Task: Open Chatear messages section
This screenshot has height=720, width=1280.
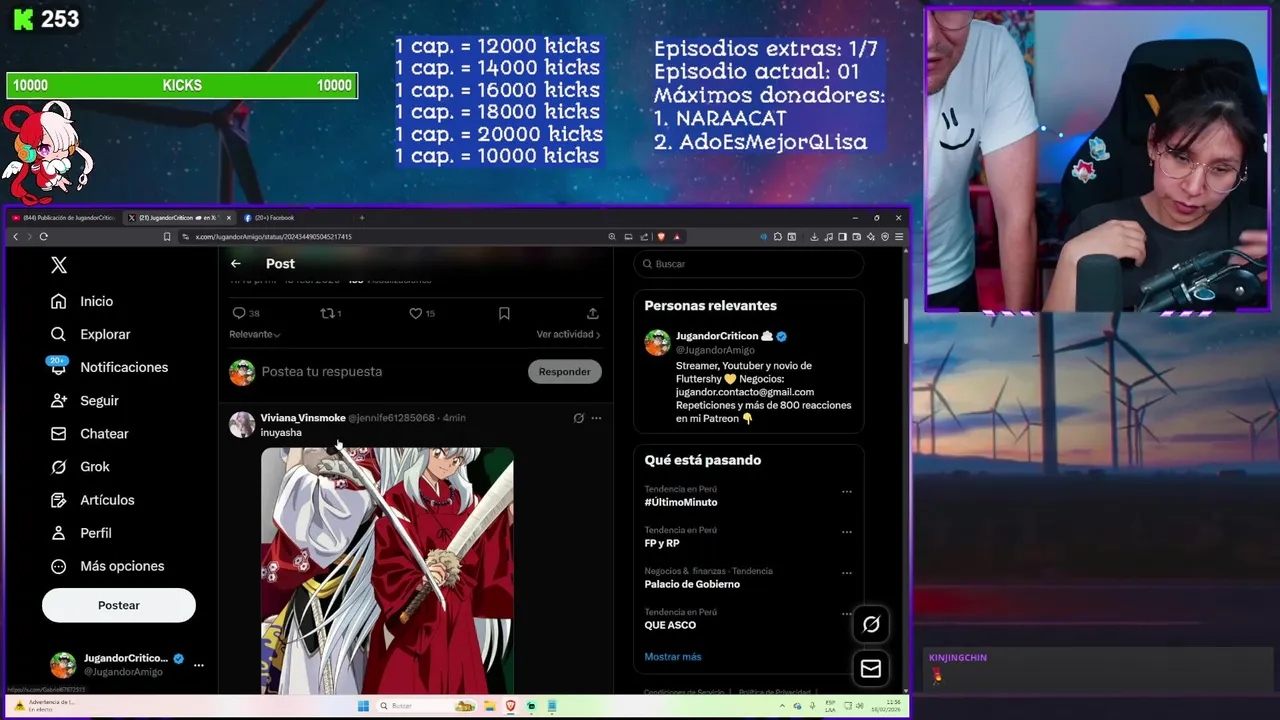Action: point(90,433)
